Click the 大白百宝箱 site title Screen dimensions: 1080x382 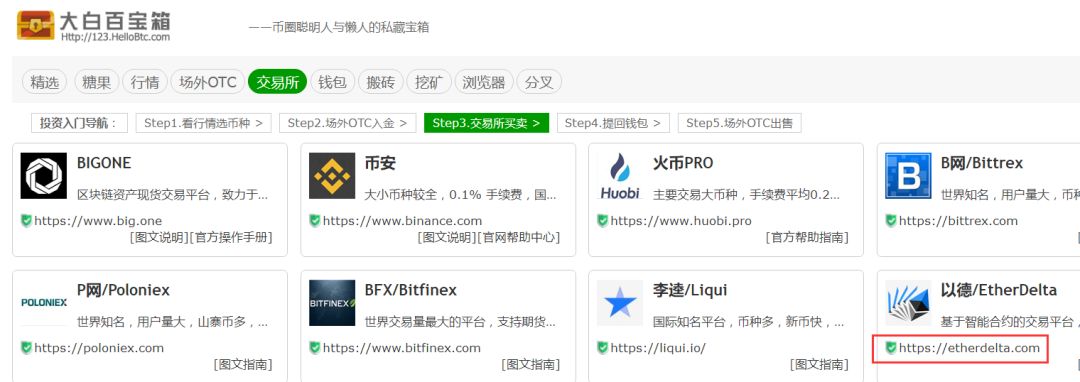[x=116, y=20]
